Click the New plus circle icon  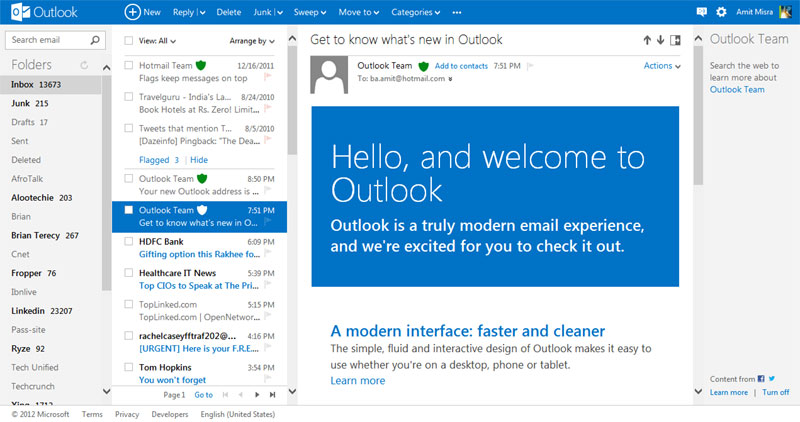point(132,12)
